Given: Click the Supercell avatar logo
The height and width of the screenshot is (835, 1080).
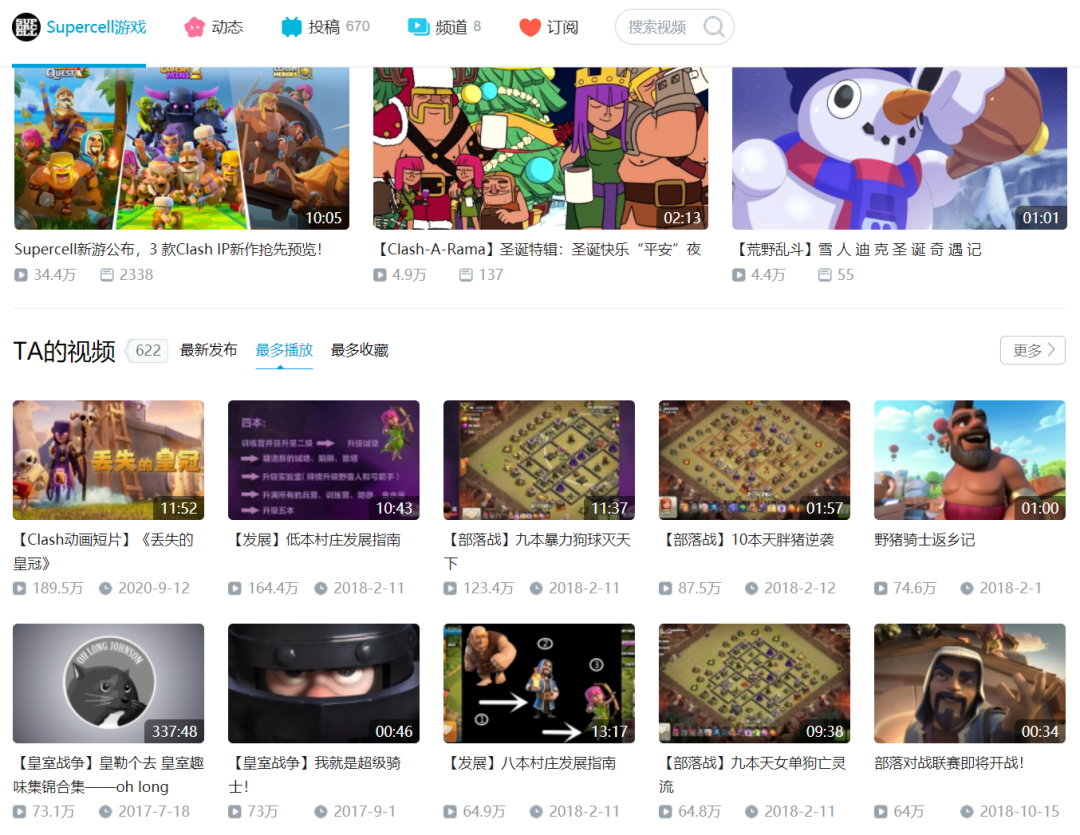Looking at the screenshot, I should (x=26, y=27).
